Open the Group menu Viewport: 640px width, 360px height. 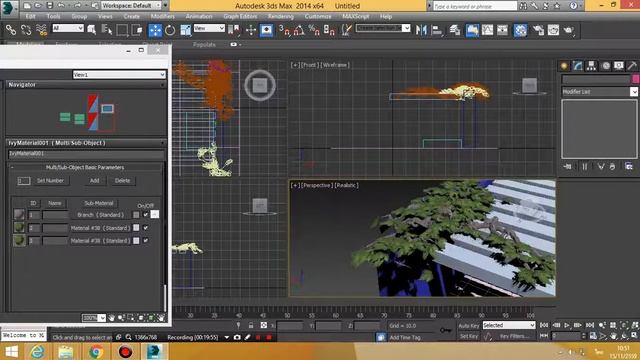(x=79, y=16)
